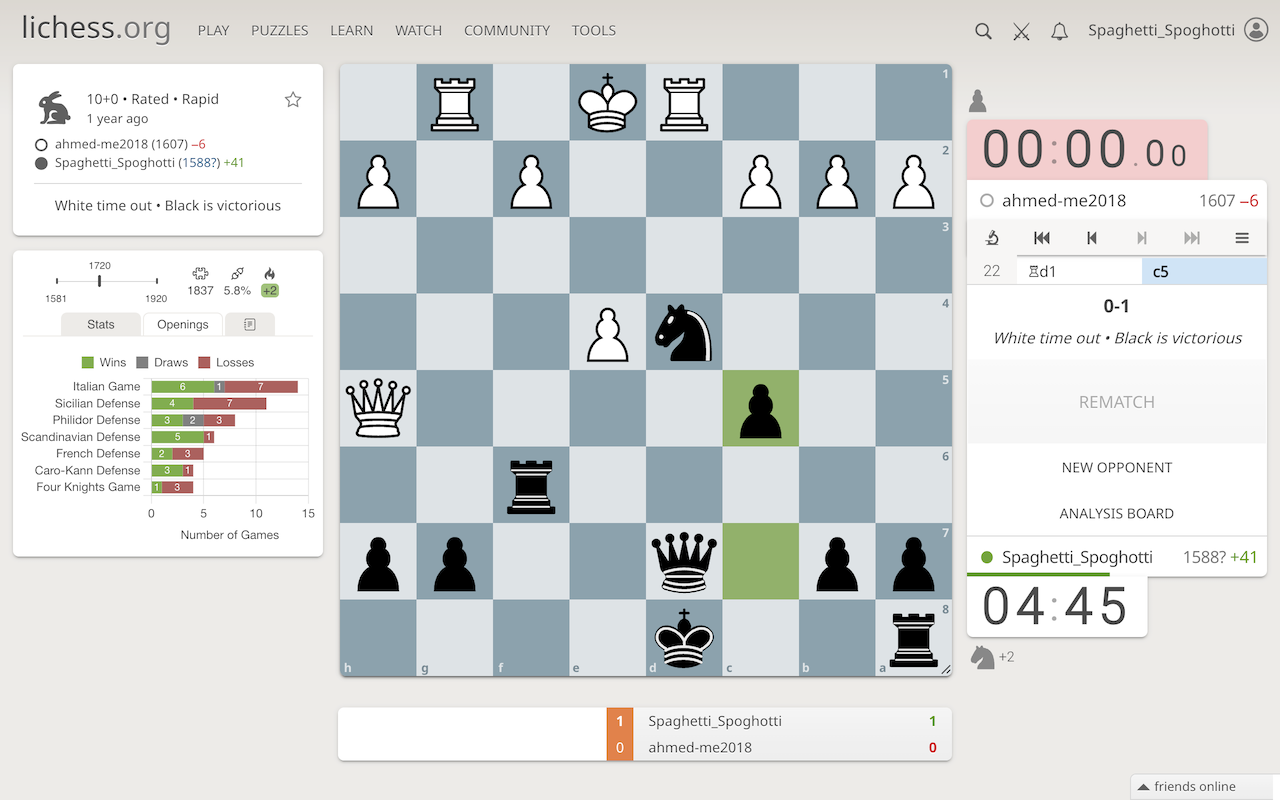Click ahmed-me2018 name above move list
The height and width of the screenshot is (800, 1280).
point(1064,200)
